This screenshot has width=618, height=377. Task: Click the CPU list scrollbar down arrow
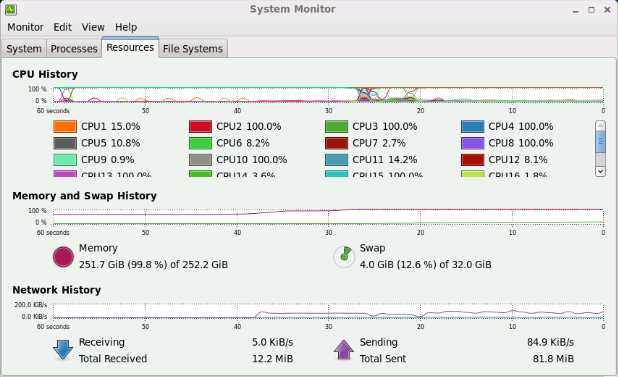(600, 171)
